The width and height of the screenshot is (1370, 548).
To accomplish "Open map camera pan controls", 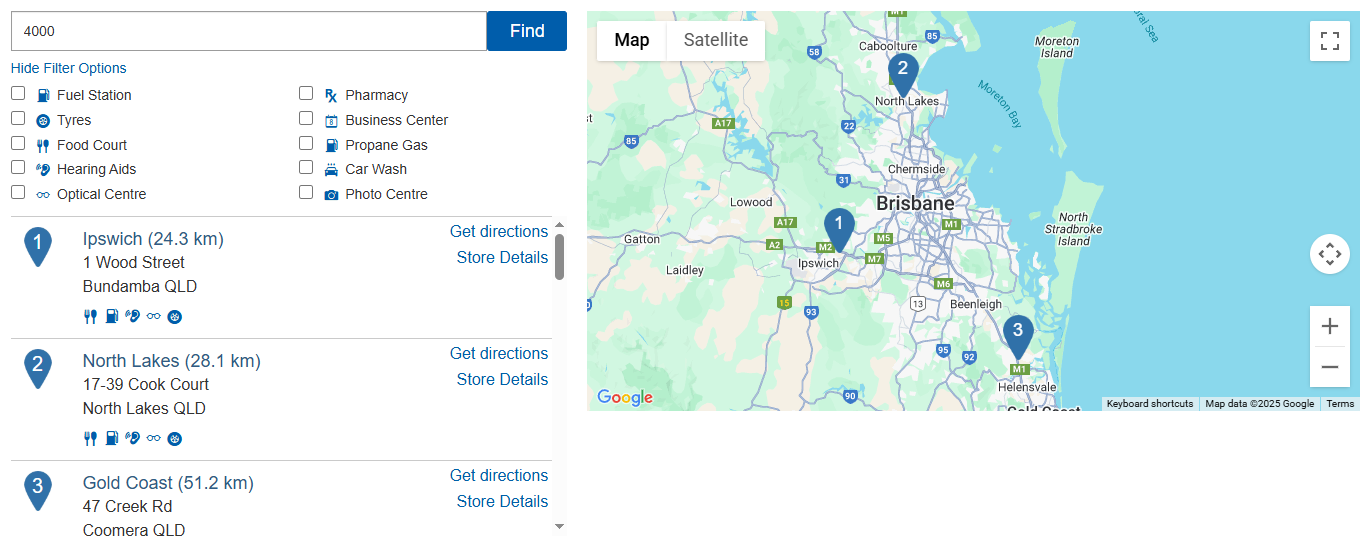I will (1330, 254).
